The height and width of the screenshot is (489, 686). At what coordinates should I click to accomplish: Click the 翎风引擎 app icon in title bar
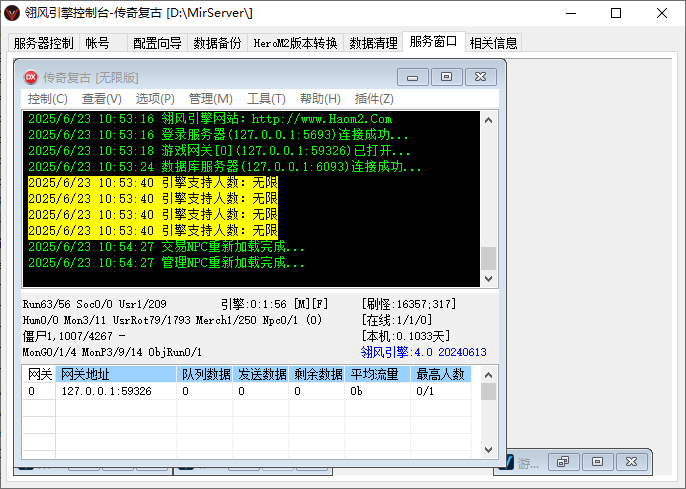pos(12,14)
